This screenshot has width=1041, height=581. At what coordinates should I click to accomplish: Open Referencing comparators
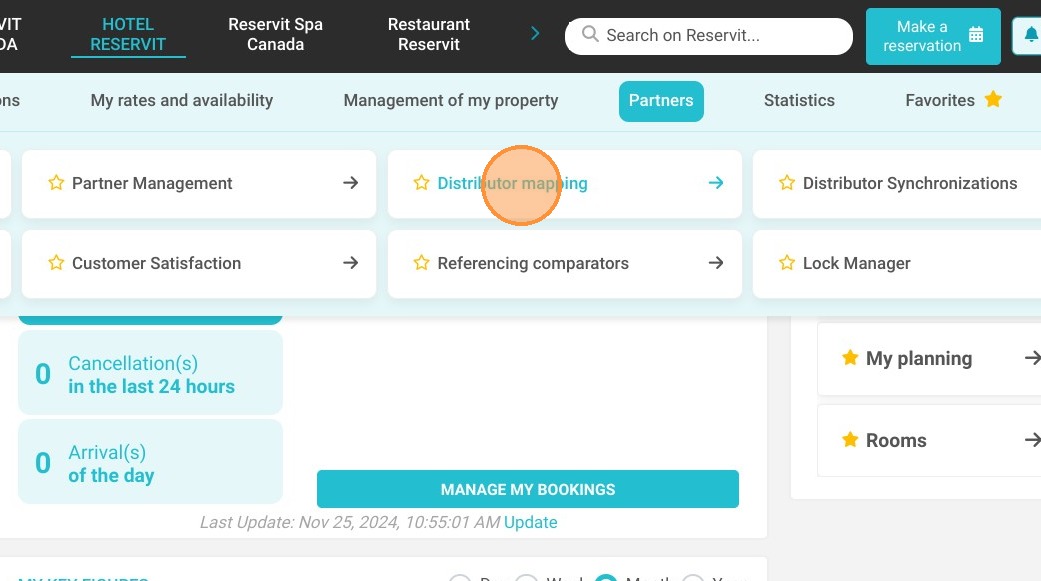(x=565, y=264)
